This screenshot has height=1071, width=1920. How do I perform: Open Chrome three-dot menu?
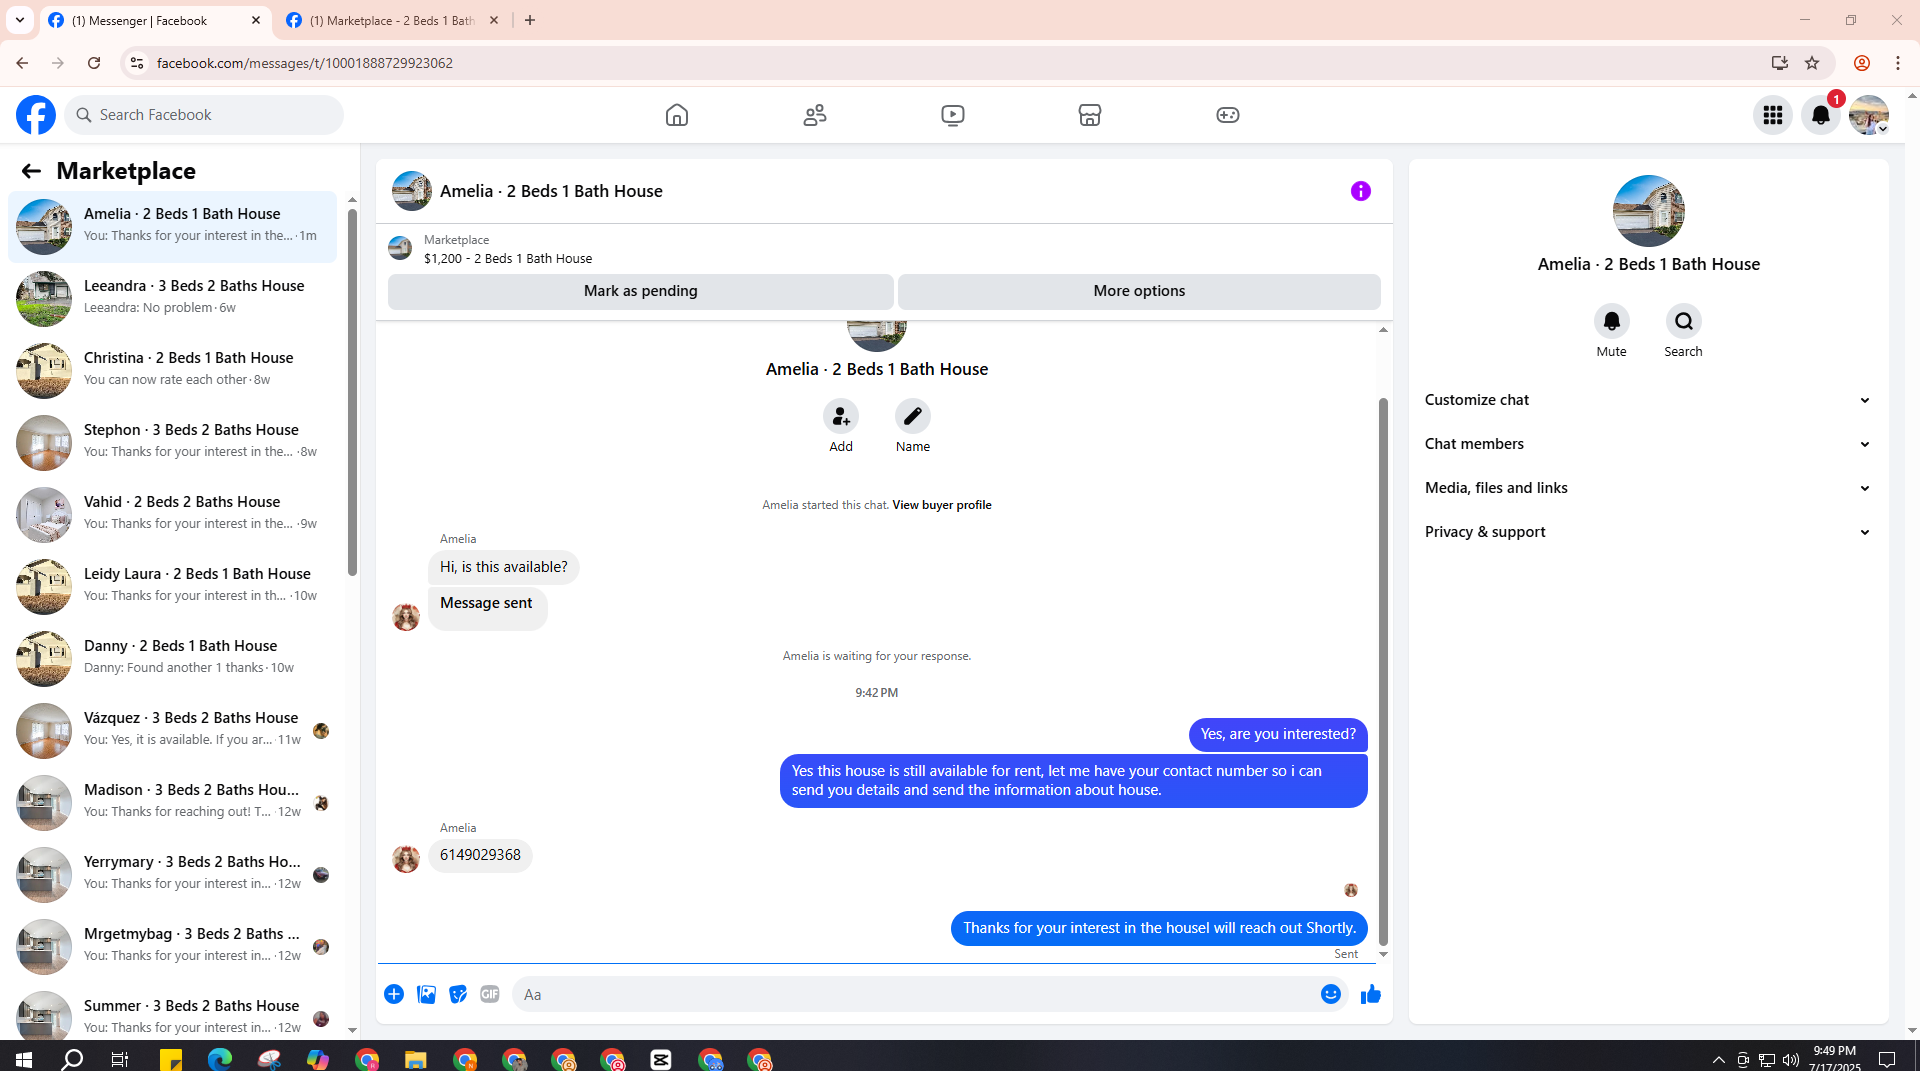pos(1898,63)
